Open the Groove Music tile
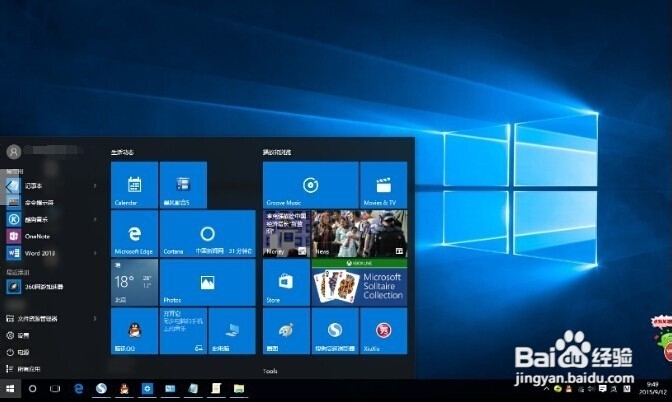This screenshot has width=672, height=402. point(311,185)
